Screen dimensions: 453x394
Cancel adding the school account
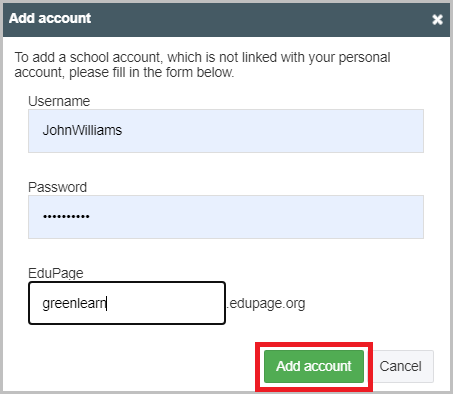(x=400, y=366)
